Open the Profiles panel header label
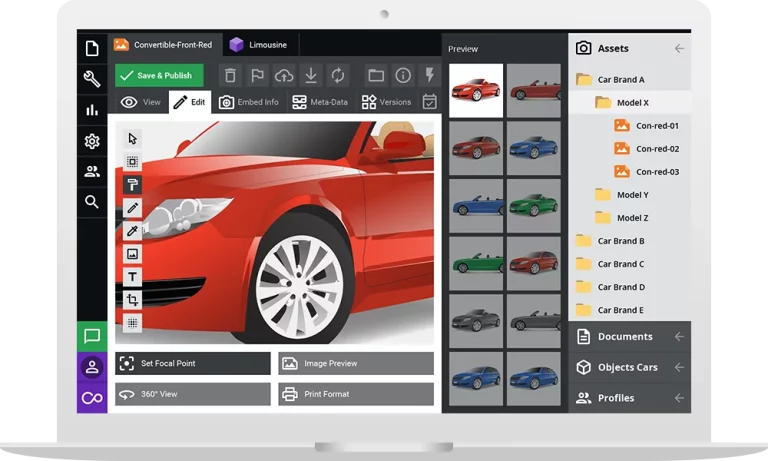The width and height of the screenshot is (768, 461). [x=616, y=398]
